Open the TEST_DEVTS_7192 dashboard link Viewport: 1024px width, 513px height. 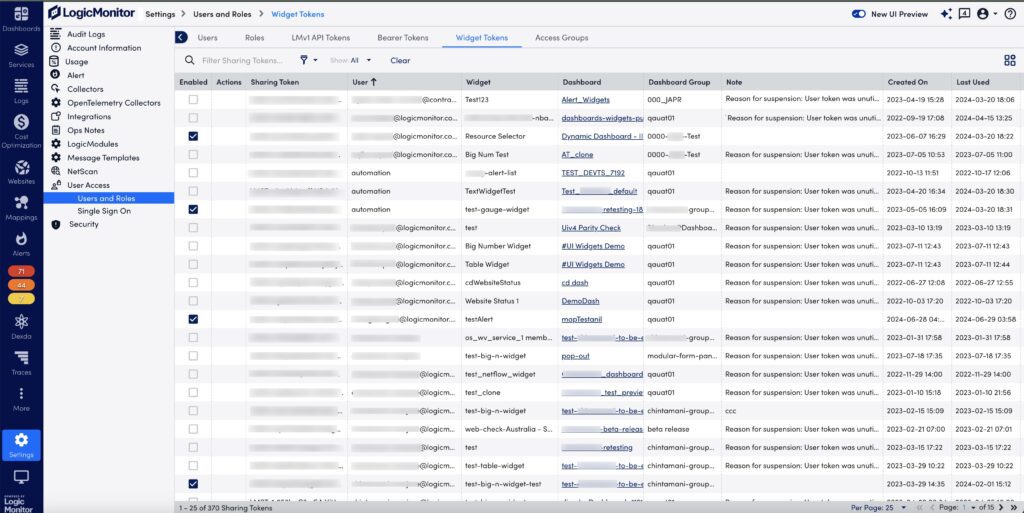click(593, 173)
